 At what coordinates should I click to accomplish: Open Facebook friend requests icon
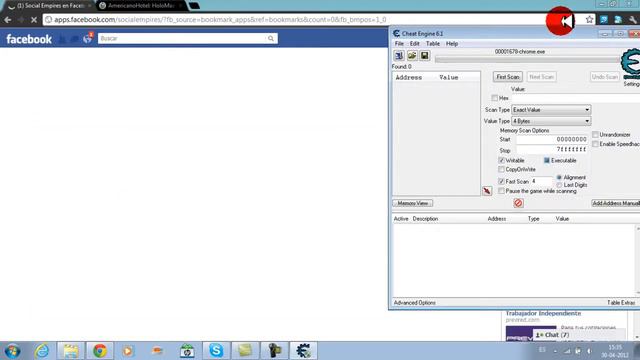62,39
